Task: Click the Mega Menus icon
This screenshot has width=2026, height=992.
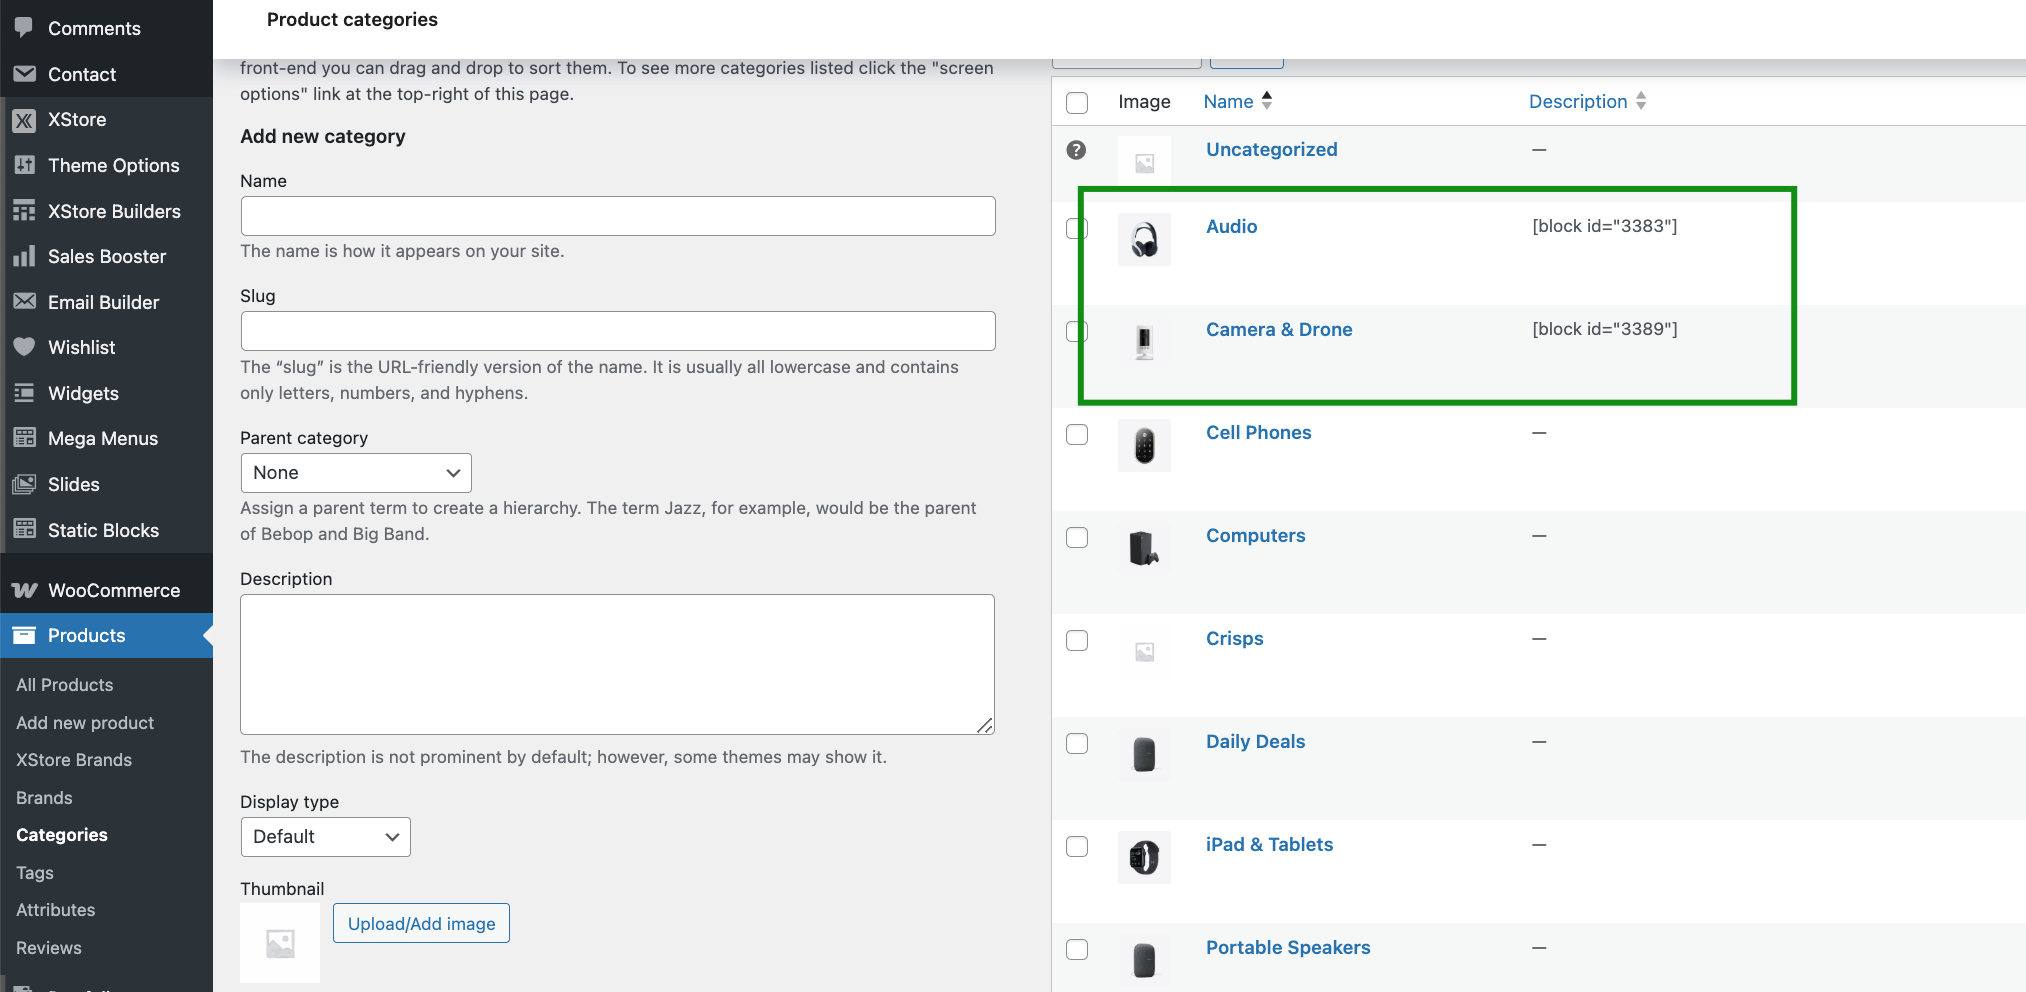Action: pos(24,438)
